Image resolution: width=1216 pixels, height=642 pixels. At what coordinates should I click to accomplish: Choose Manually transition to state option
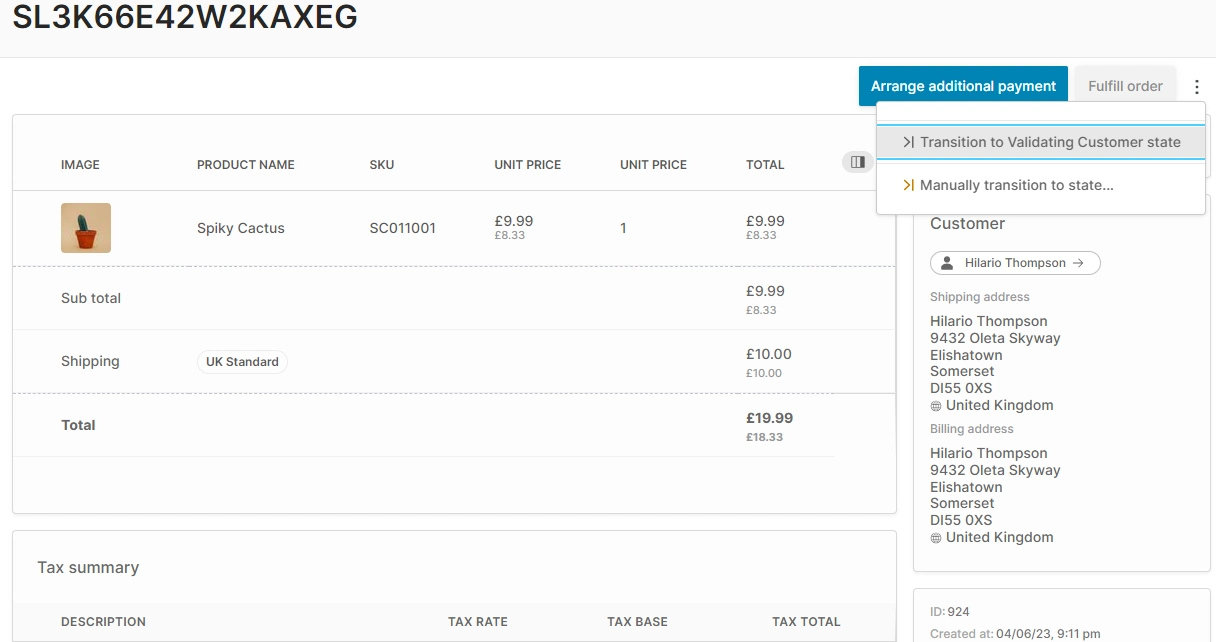[1015, 185]
